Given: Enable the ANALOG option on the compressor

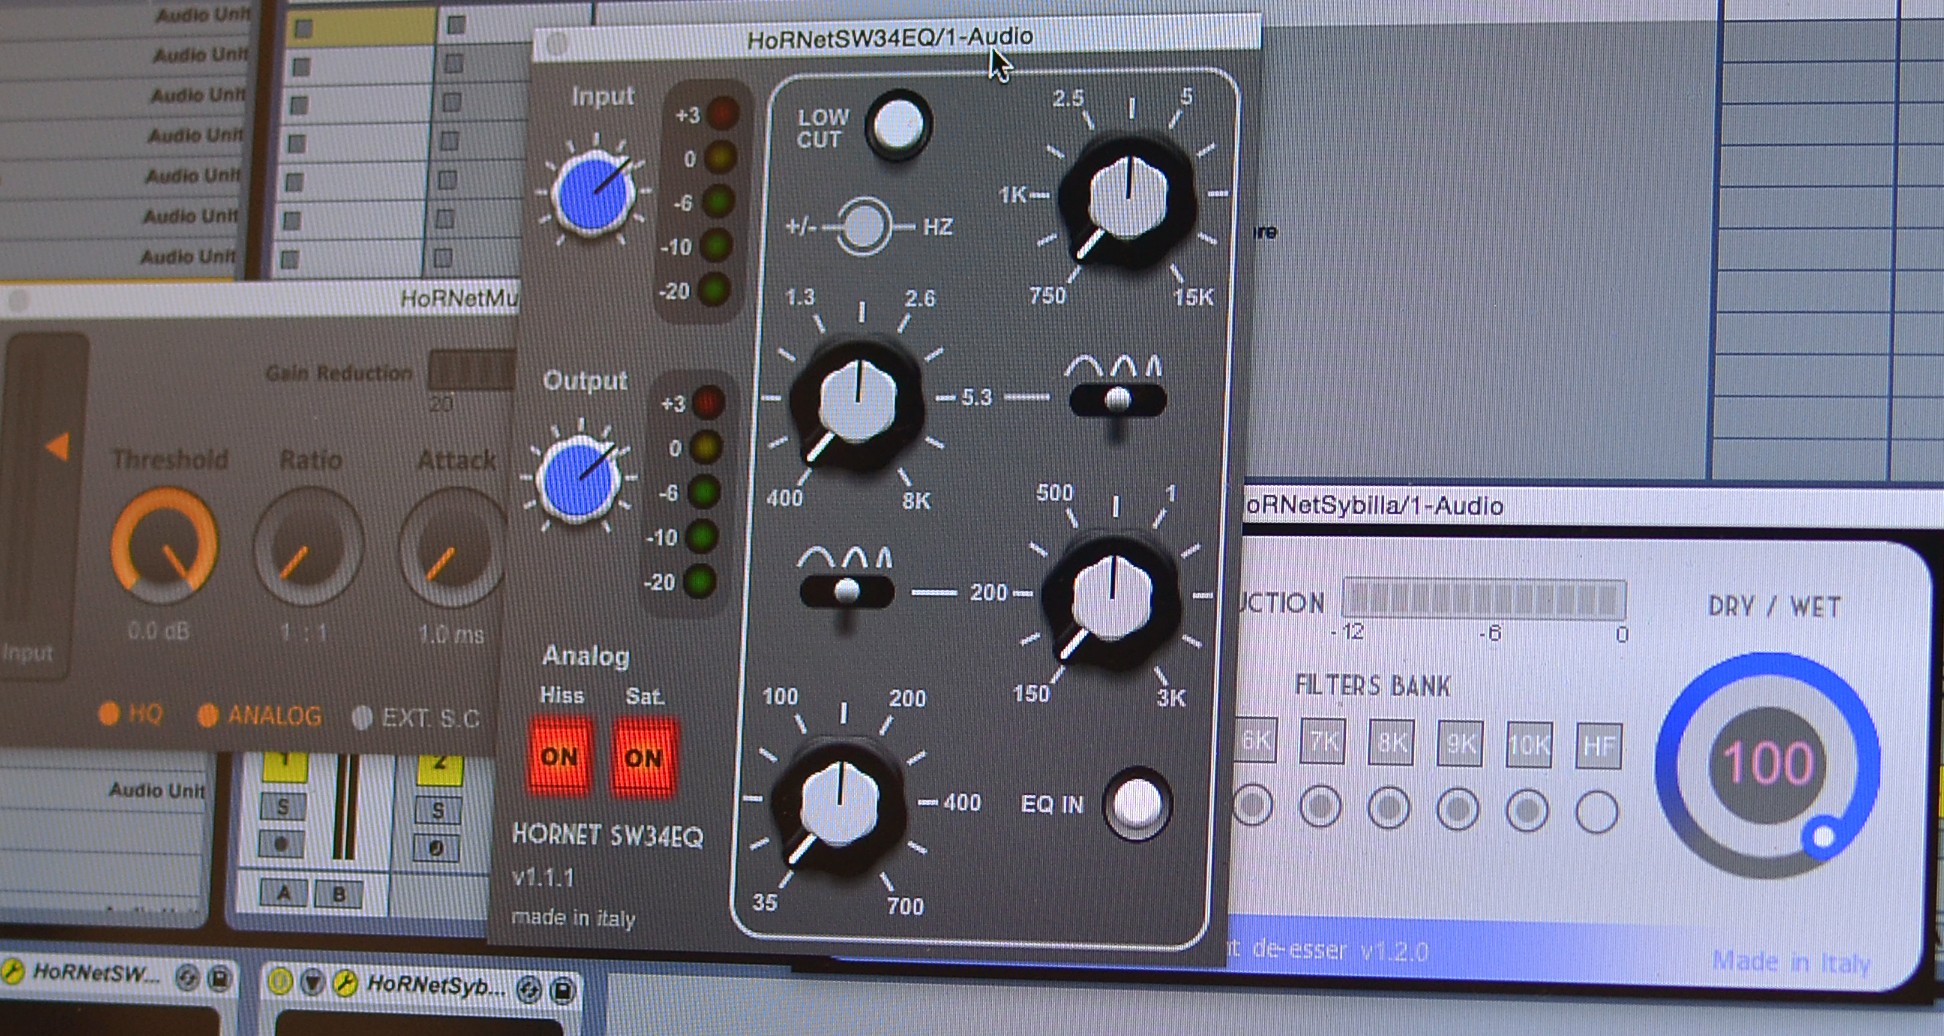Looking at the screenshot, I should 208,715.
